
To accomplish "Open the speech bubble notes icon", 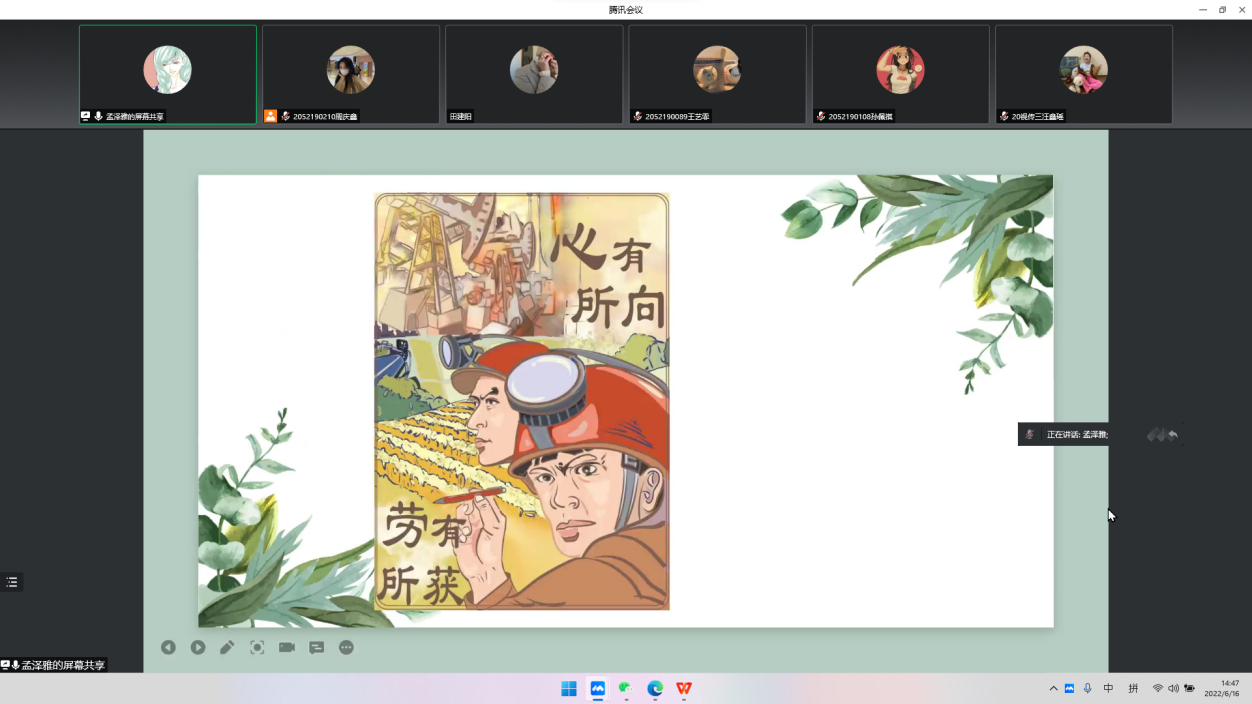I will pos(316,647).
